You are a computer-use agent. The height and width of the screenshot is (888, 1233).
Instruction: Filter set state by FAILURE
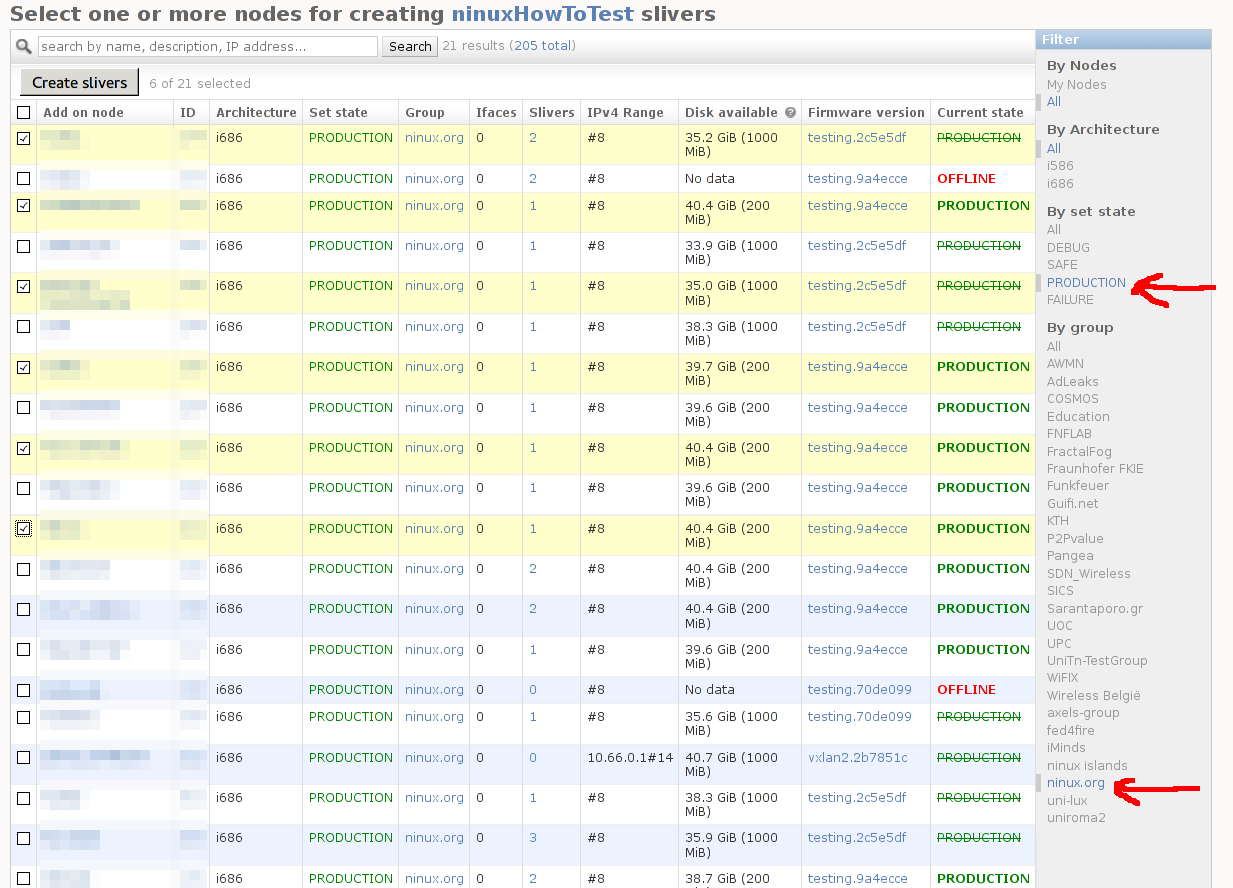(1070, 300)
